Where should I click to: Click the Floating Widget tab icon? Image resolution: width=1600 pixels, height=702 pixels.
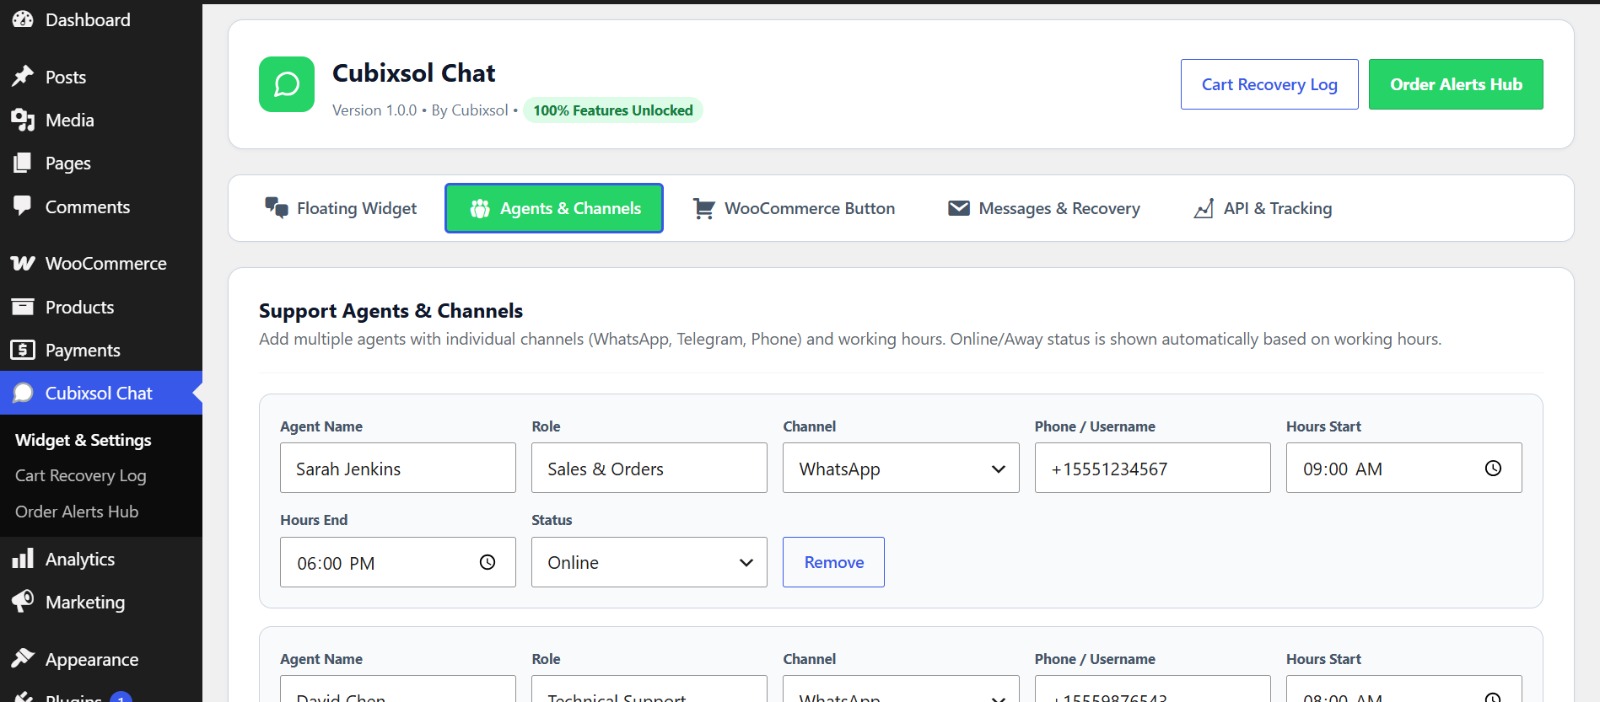click(x=276, y=207)
